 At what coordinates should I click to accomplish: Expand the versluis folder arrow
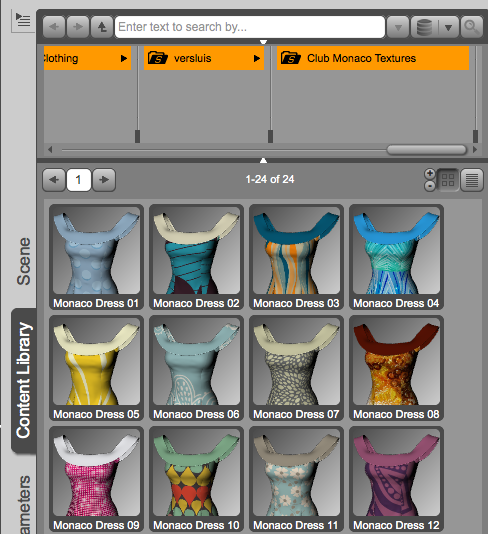257,59
